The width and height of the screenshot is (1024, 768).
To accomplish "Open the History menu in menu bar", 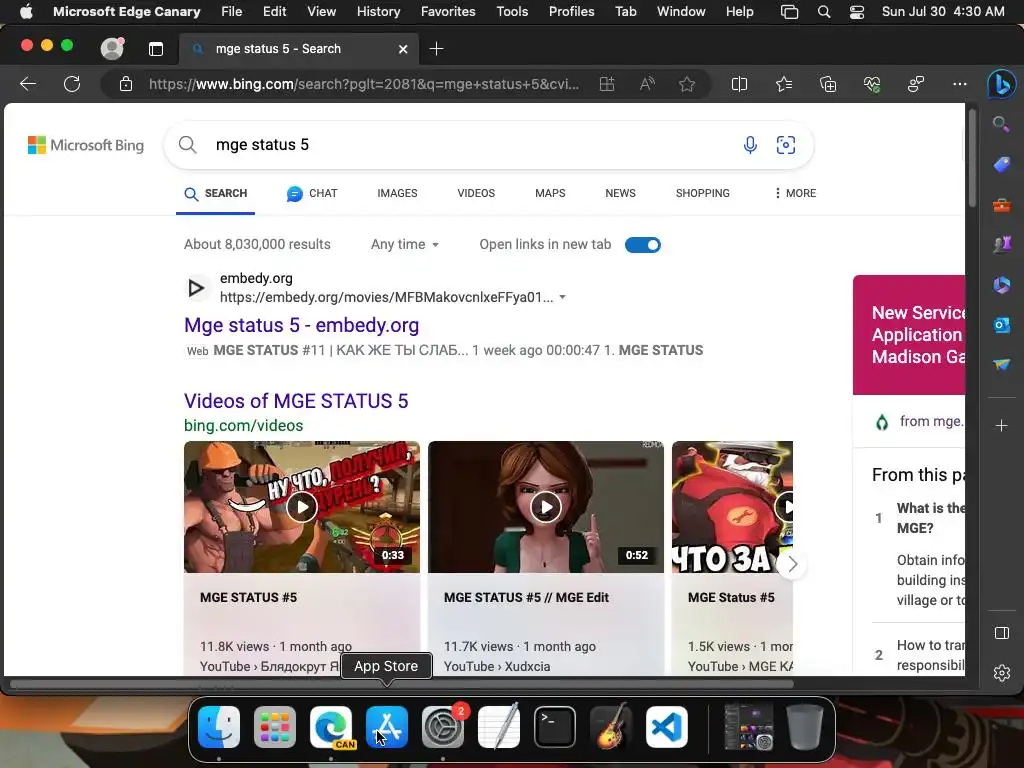I will pos(378,12).
